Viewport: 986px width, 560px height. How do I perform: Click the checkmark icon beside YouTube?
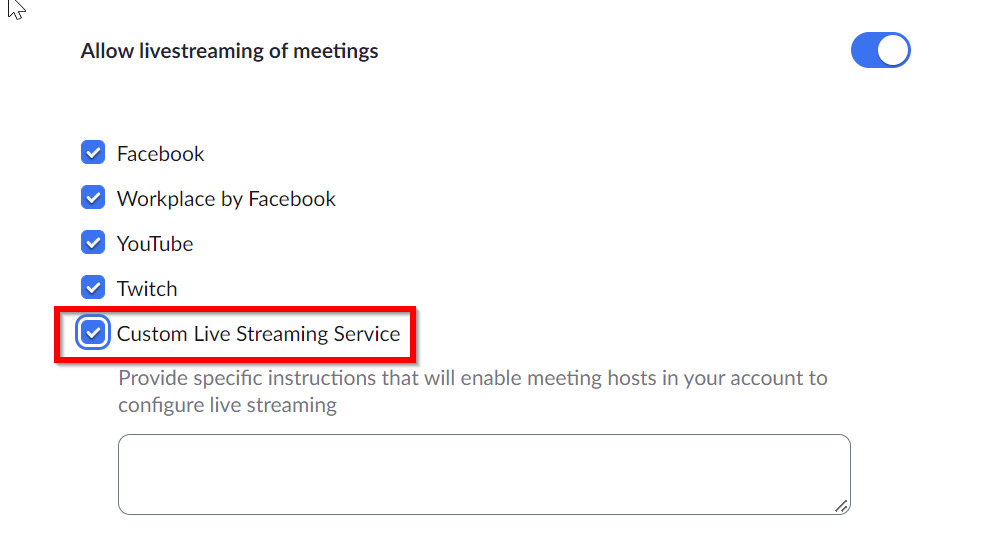(x=93, y=243)
